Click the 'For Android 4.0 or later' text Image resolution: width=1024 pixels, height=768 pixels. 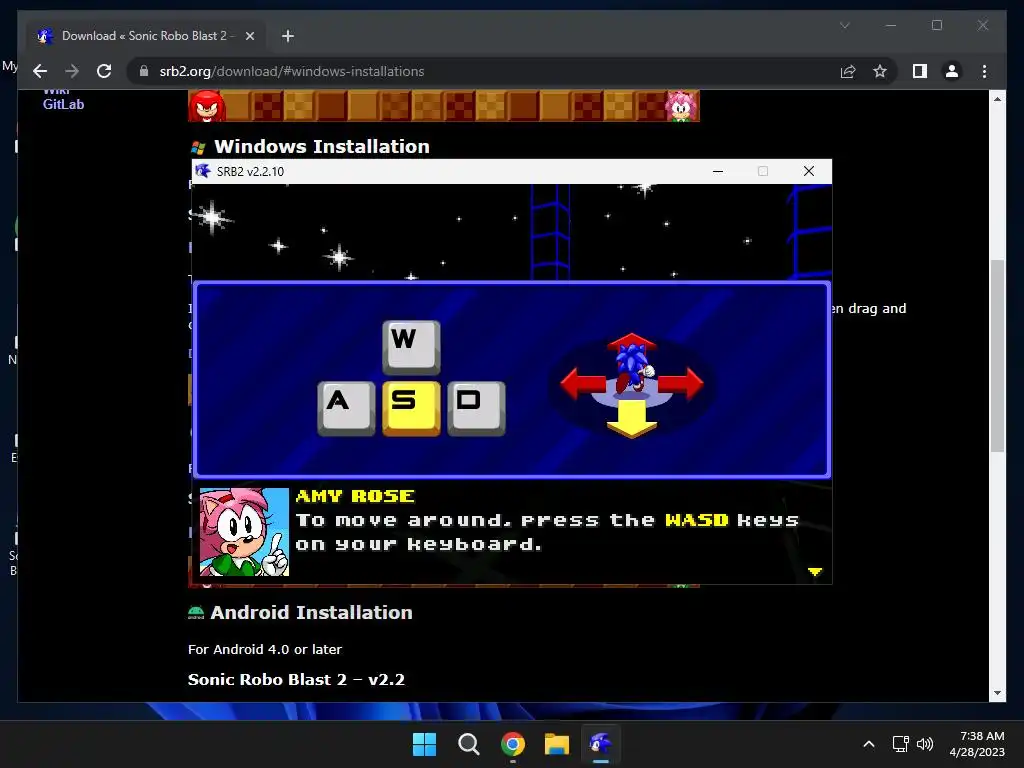pyautogui.click(x=264, y=649)
